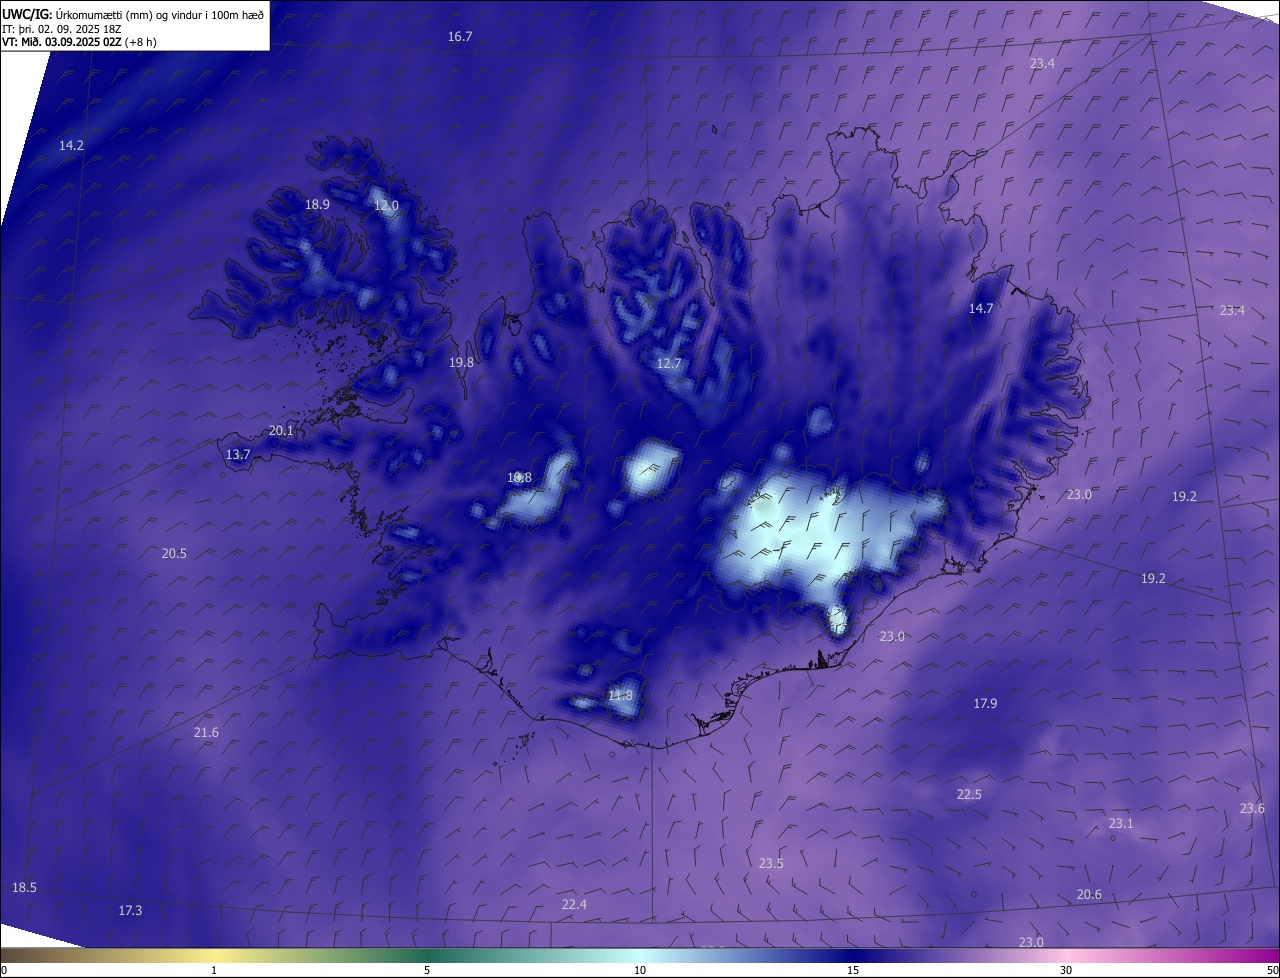Image resolution: width=1280 pixels, height=978 pixels.
Task: Click the color scale label 10
Action: [640, 970]
